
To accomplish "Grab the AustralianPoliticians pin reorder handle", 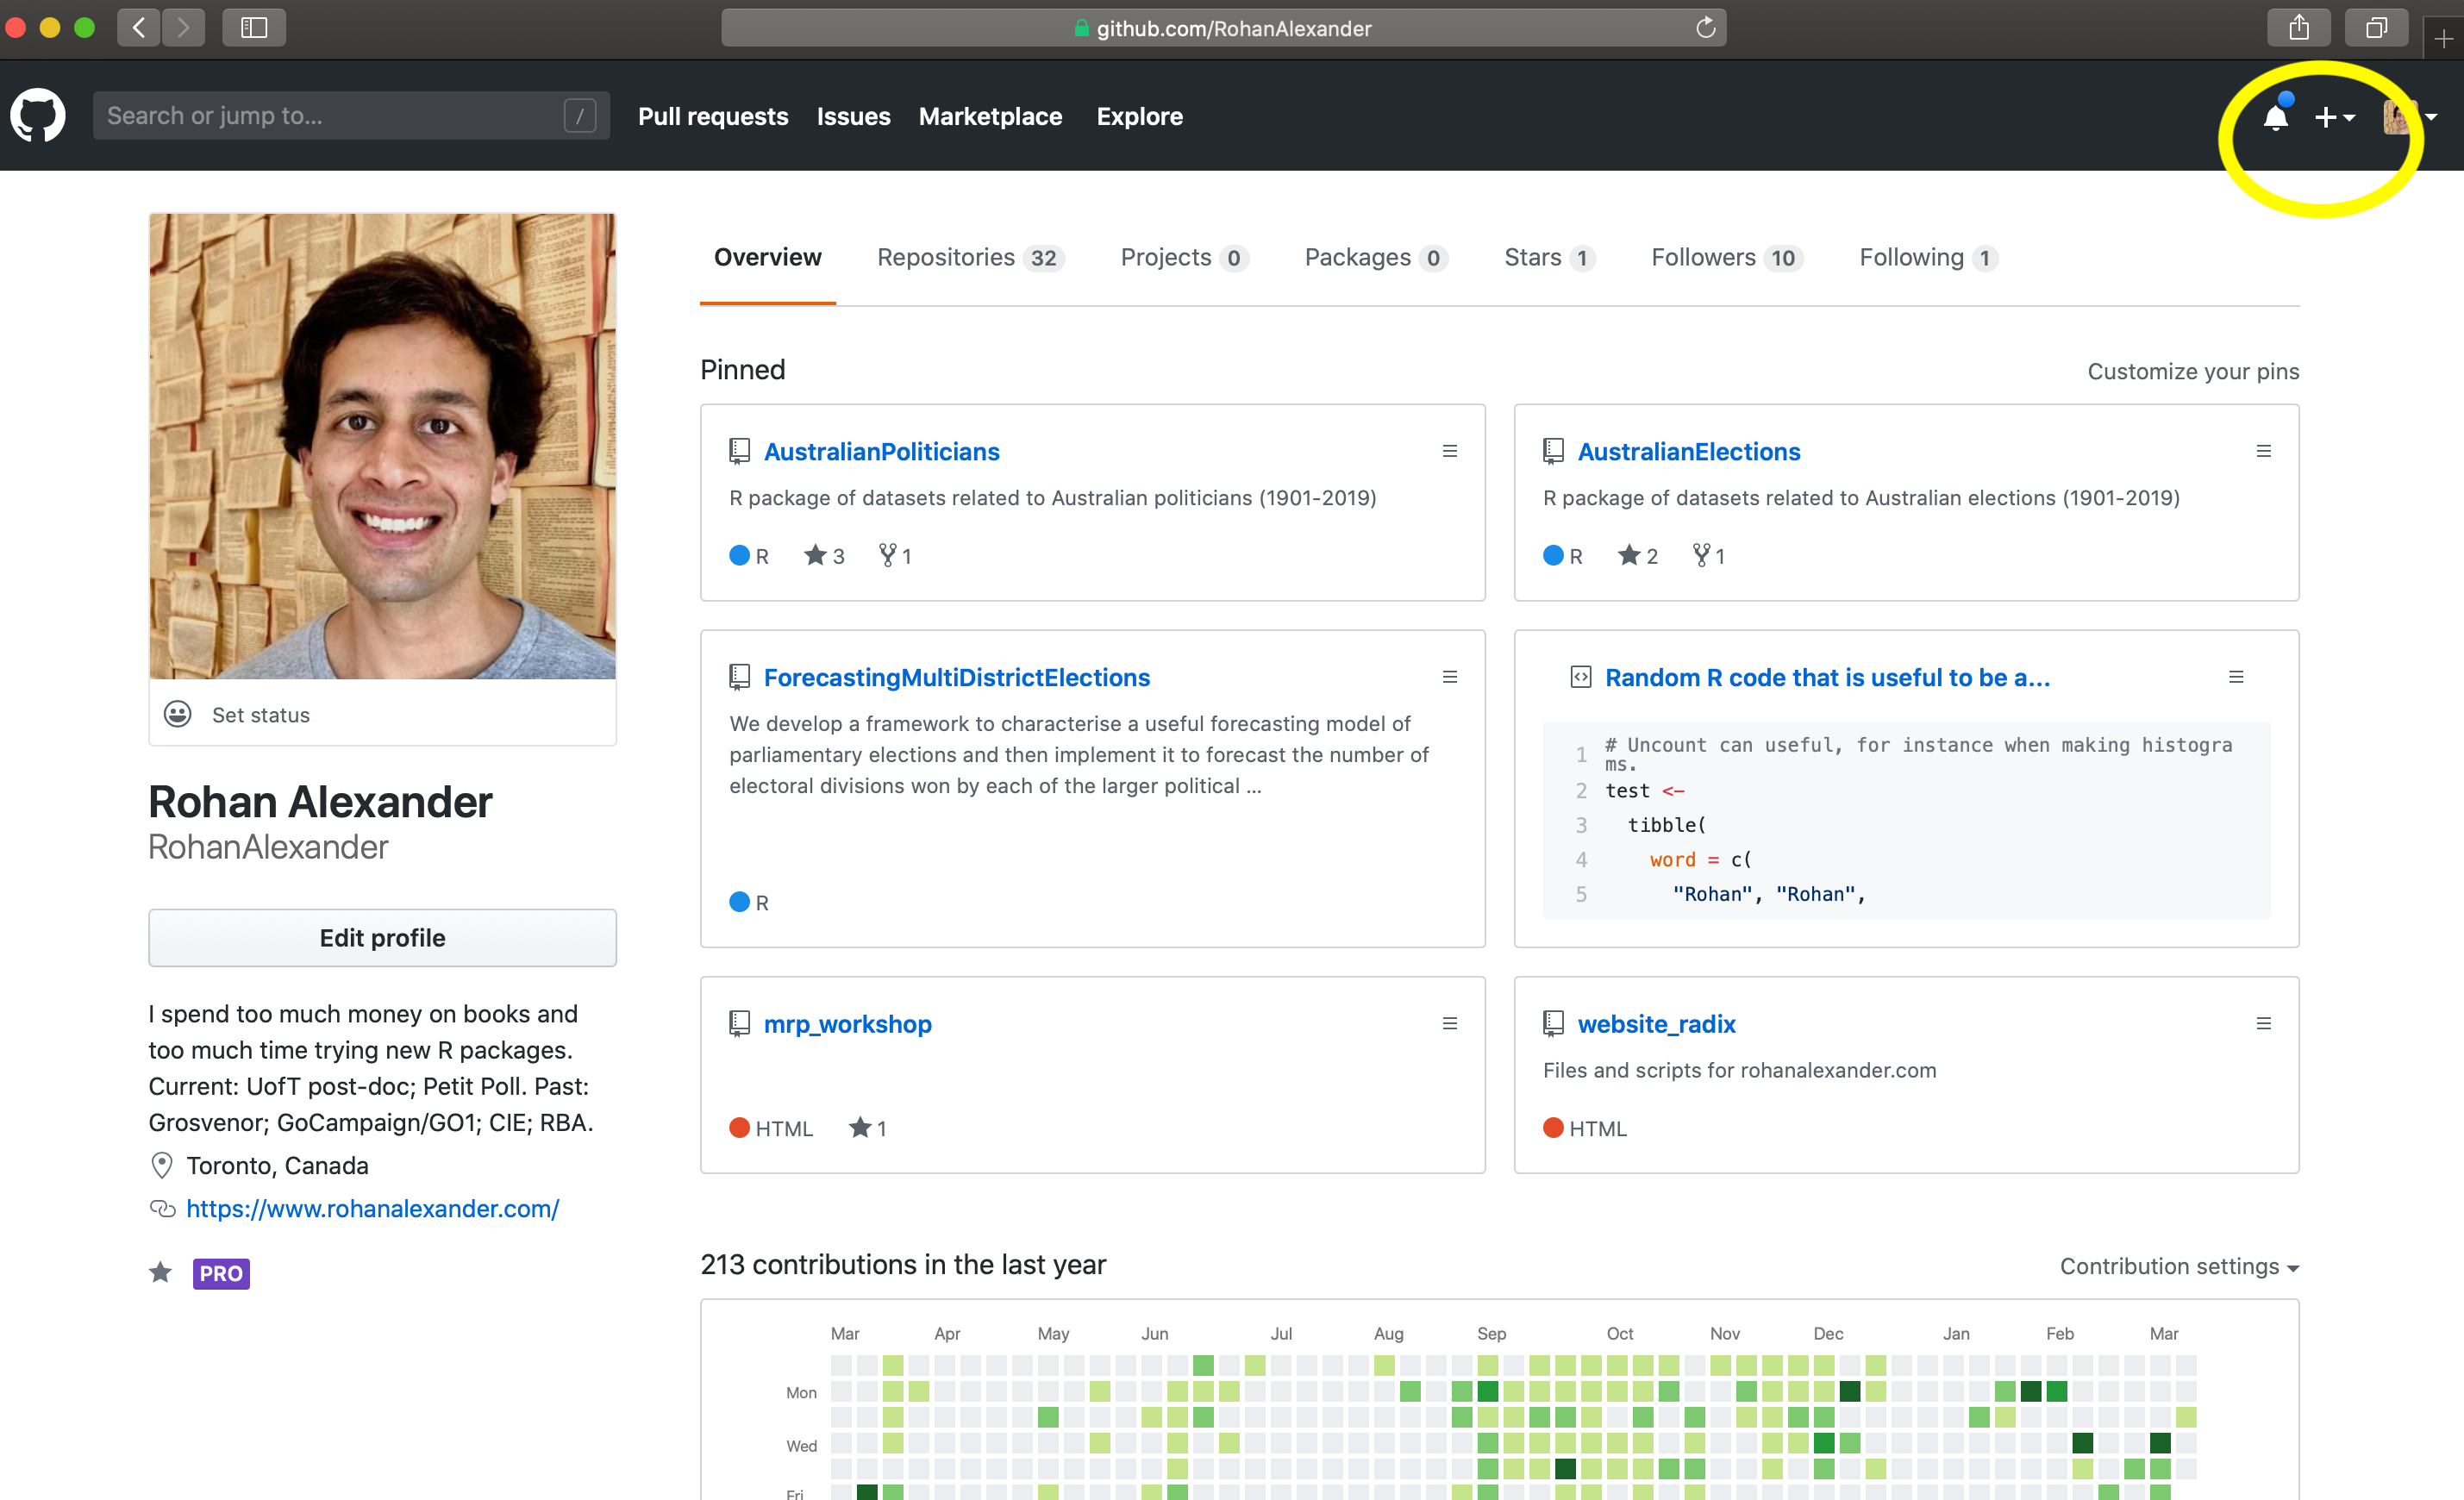I will pyautogui.click(x=1449, y=451).
